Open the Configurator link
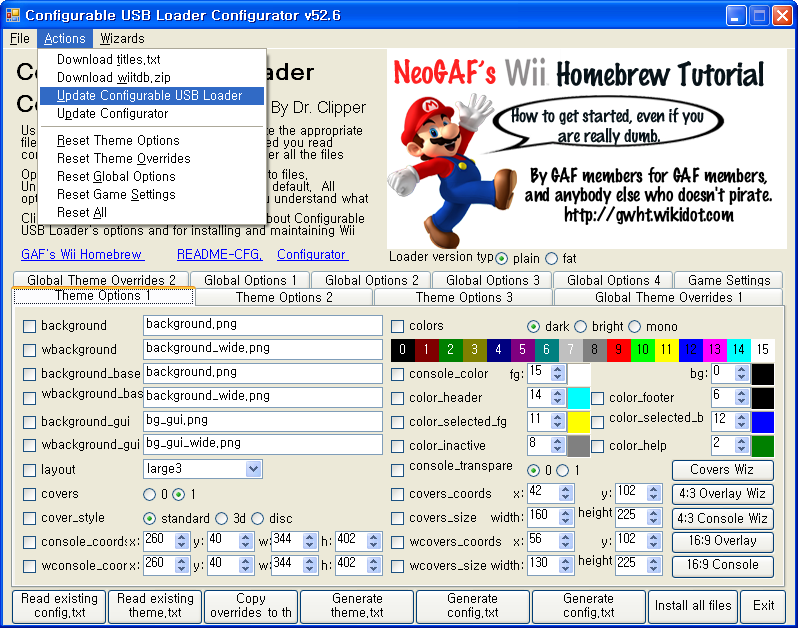 pos(312,254)
